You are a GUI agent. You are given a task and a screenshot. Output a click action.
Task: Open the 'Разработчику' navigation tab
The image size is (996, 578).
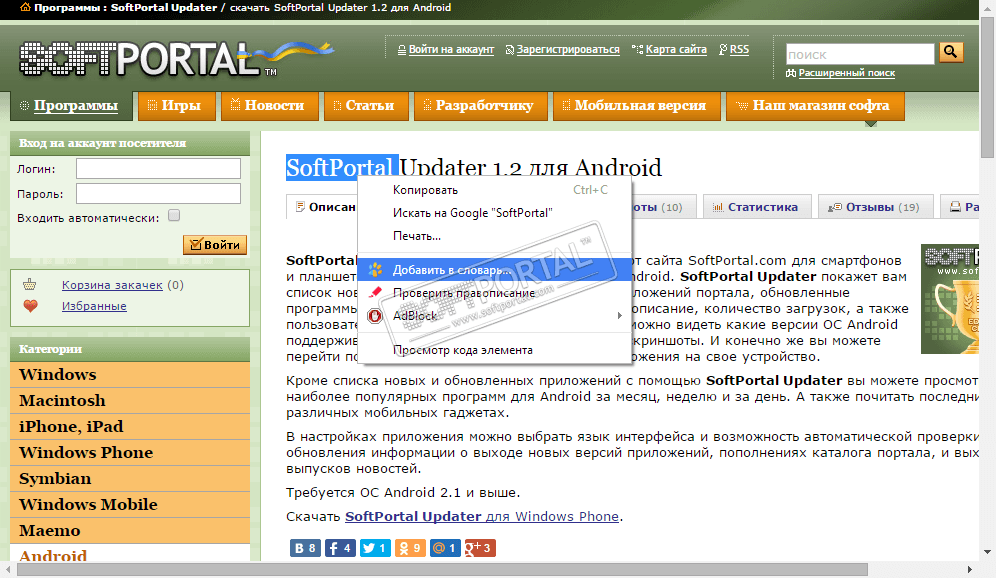[480, 105]
